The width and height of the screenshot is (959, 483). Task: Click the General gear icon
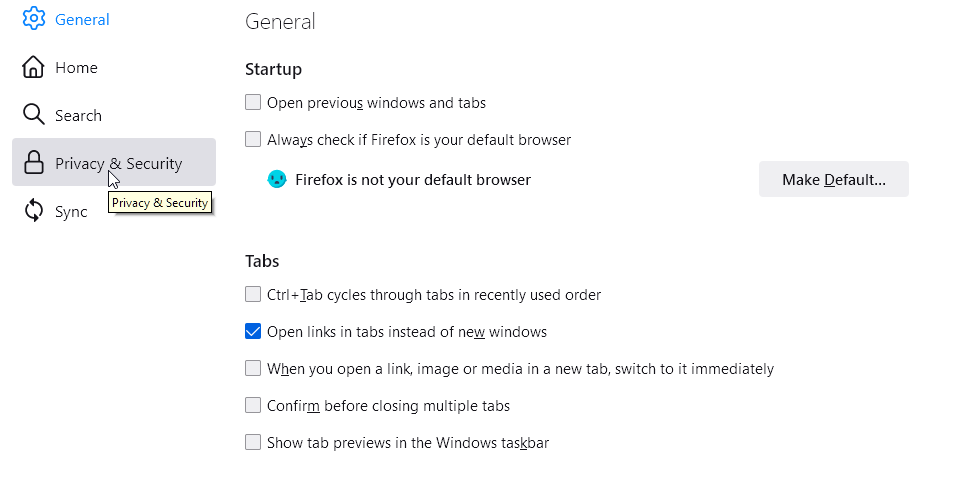[34, 19]
